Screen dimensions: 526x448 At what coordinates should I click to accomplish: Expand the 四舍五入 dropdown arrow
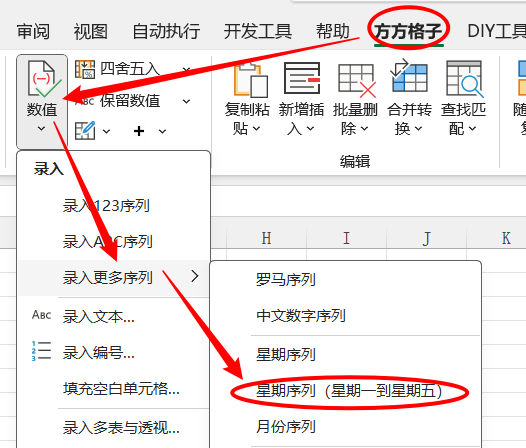point(187,69)
